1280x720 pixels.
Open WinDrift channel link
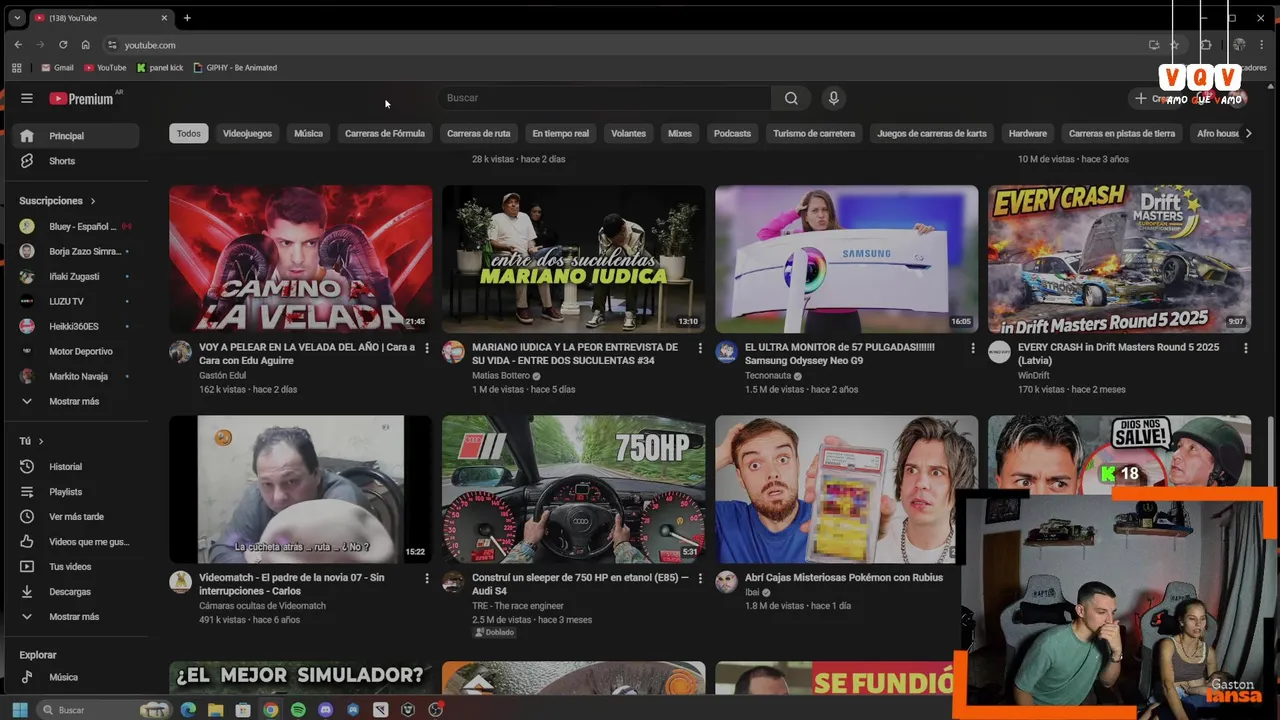pyautogui.click(x=1033, y=376)
